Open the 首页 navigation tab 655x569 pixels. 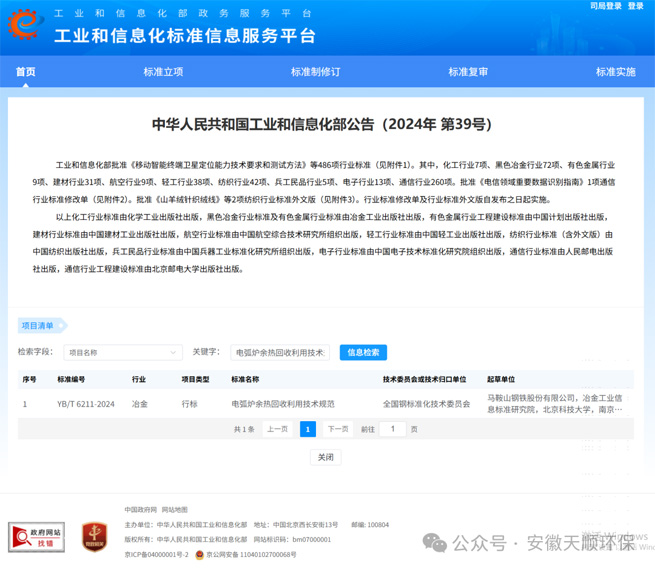(x=25, y=72)
